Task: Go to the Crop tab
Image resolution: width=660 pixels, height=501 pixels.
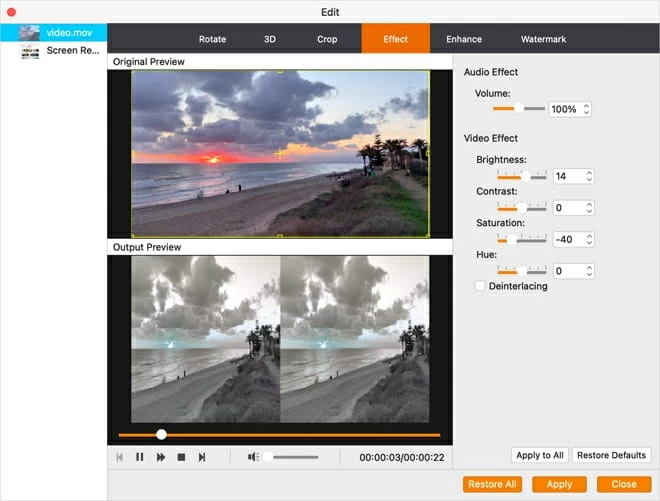Action: click(x=327, y=39)
